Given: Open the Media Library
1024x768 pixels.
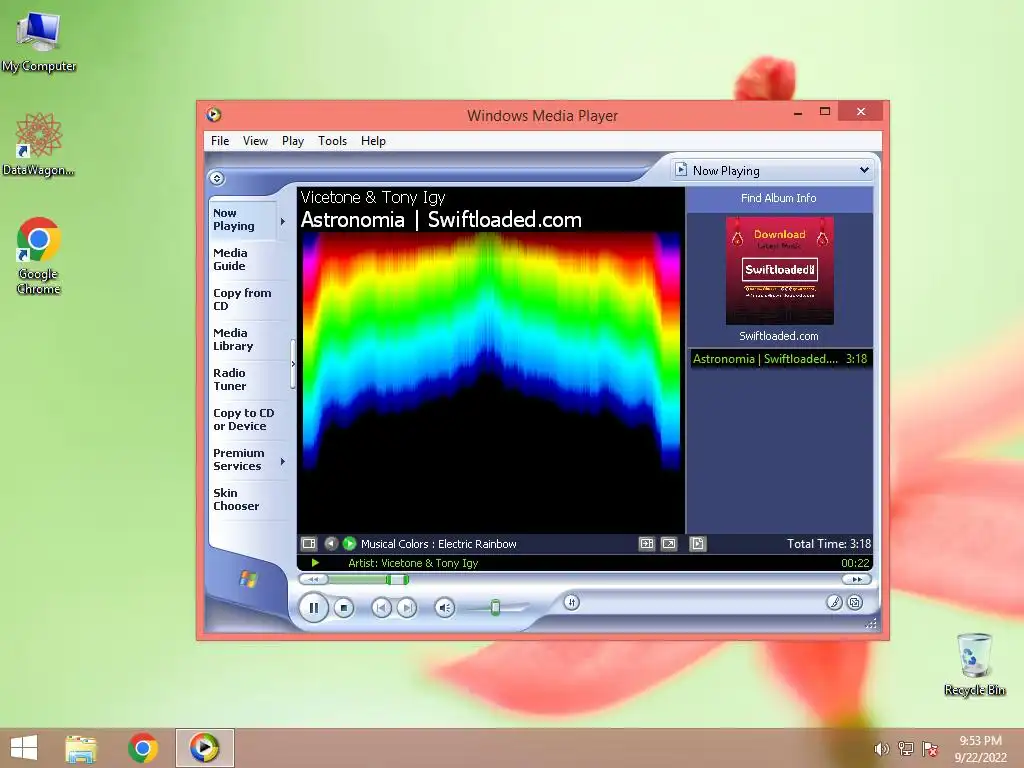Looking at the screenshot, I should point(232,340).
